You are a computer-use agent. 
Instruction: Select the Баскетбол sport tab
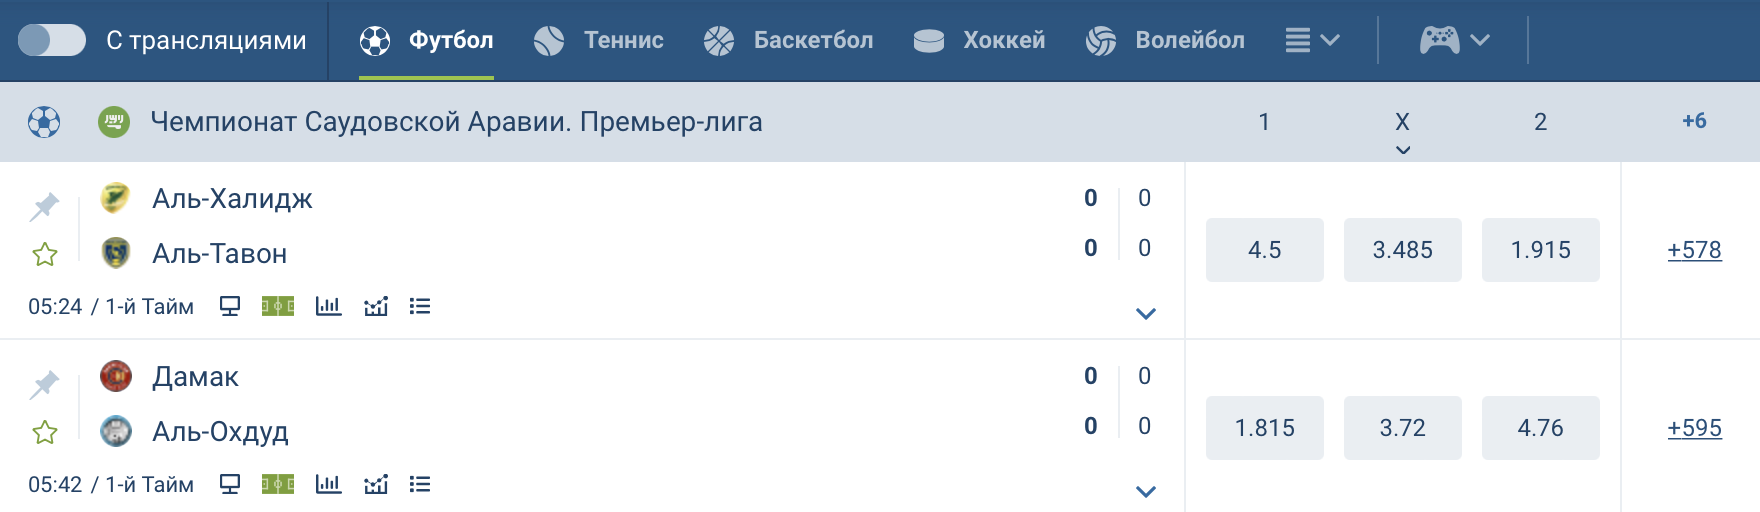[789, 40]
